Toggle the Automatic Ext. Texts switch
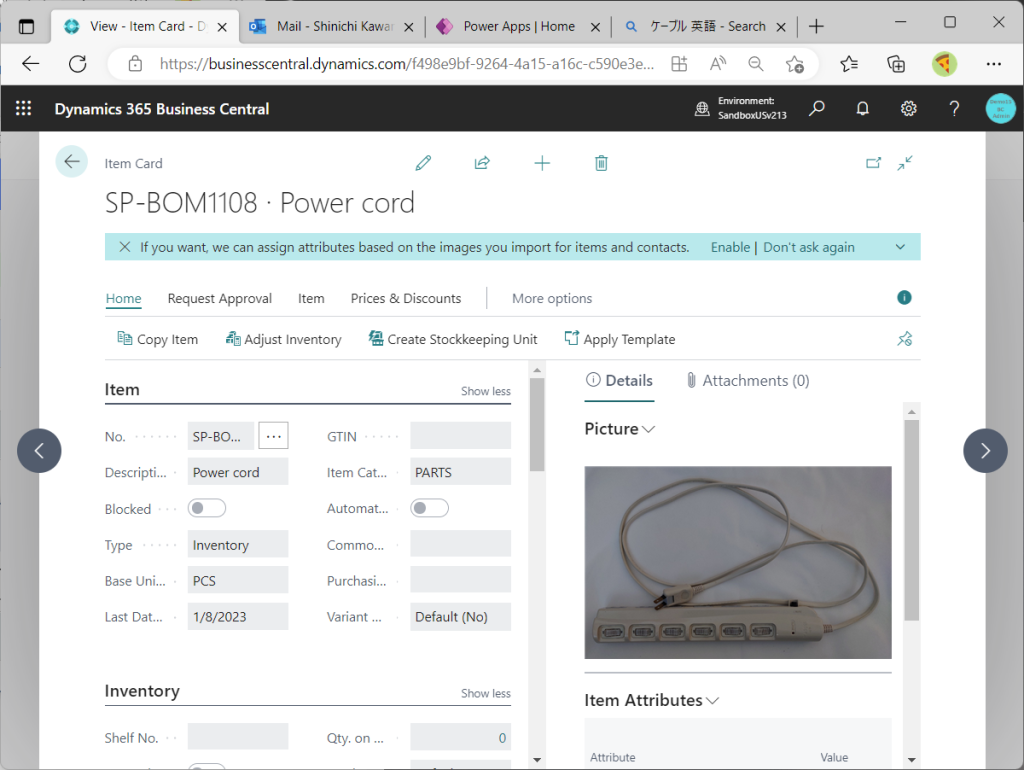The height and width of the screenshot is (770, 1024). pos(429,508)
